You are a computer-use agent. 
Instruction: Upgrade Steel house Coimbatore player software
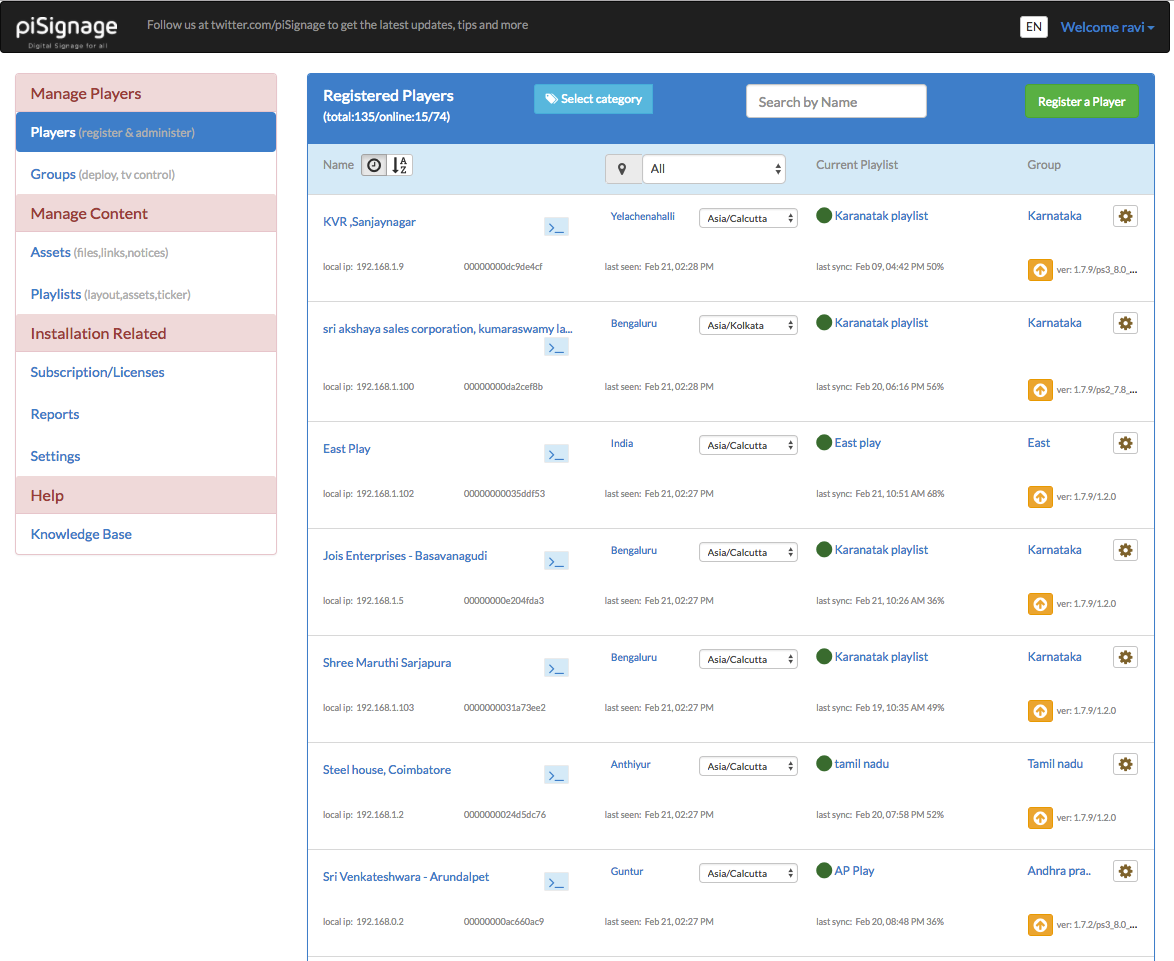pos(1040,817)
